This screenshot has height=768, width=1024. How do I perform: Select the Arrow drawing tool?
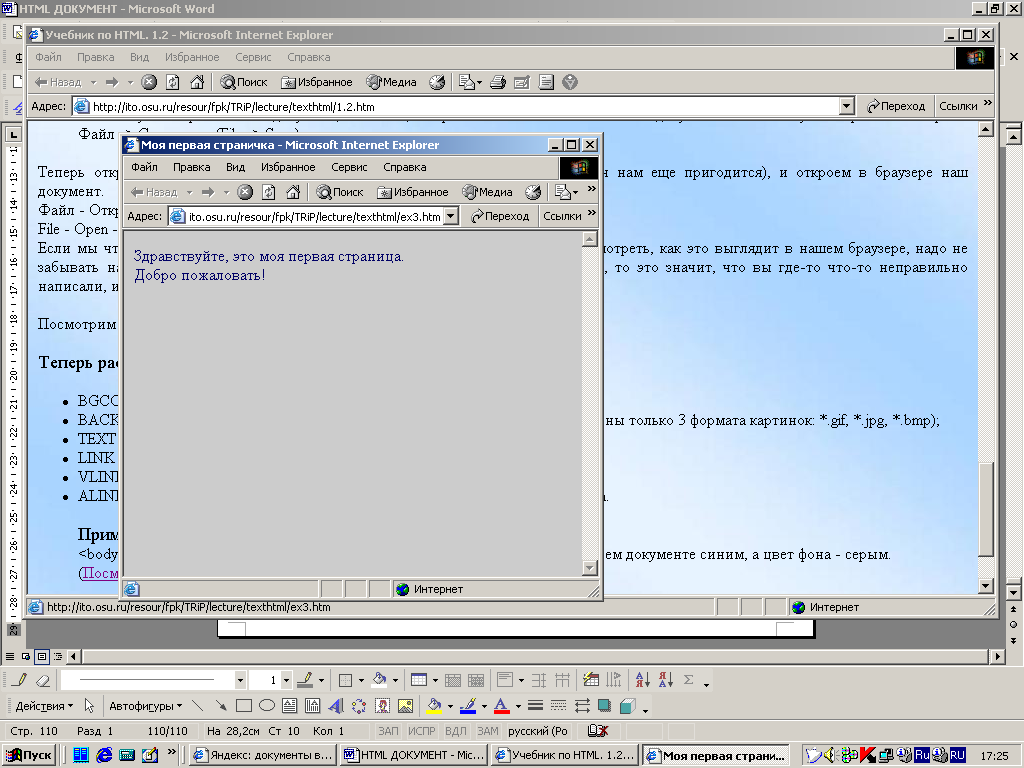[221, 706]
